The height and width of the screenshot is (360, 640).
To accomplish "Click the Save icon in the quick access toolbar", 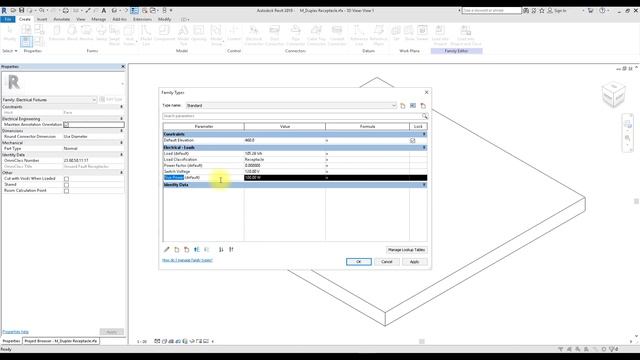I will point(22,10).
